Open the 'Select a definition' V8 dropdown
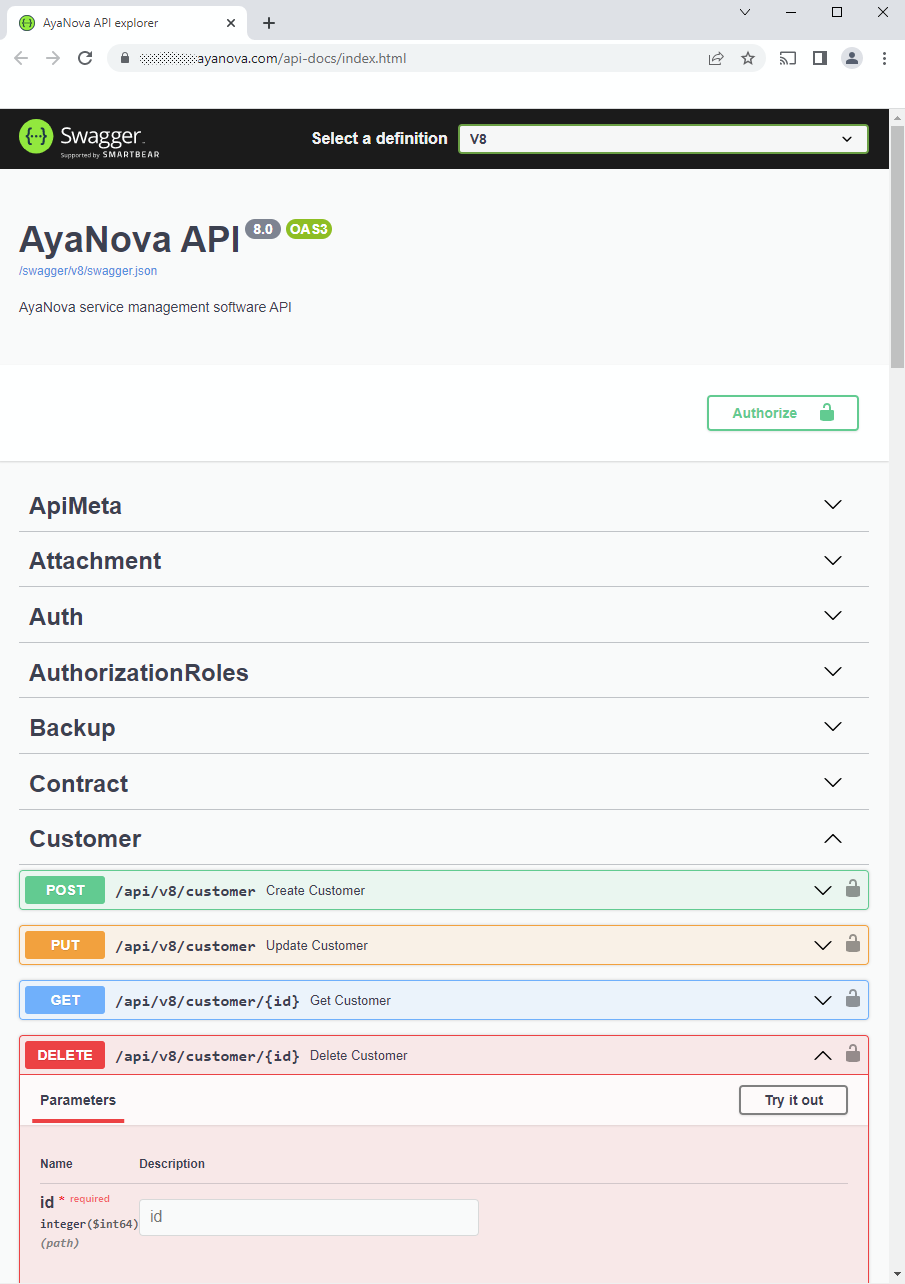905x1284 pixels. 662,138
